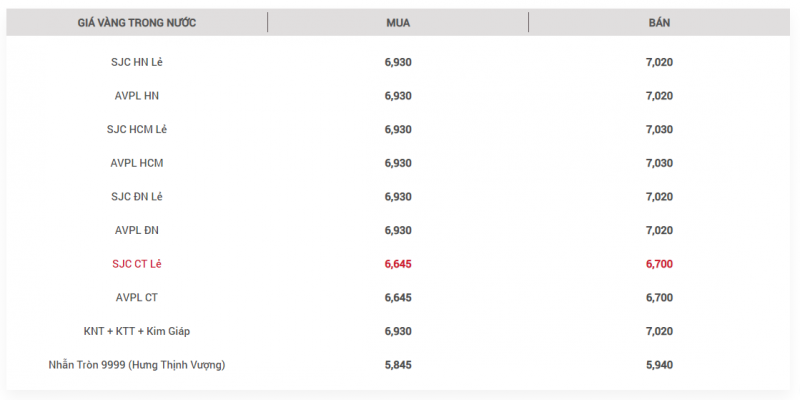This screenshot has height=400, width=800.
Task: Select the KNT + KTT + Kim Giáp label
Action: [x=136, y=331]
